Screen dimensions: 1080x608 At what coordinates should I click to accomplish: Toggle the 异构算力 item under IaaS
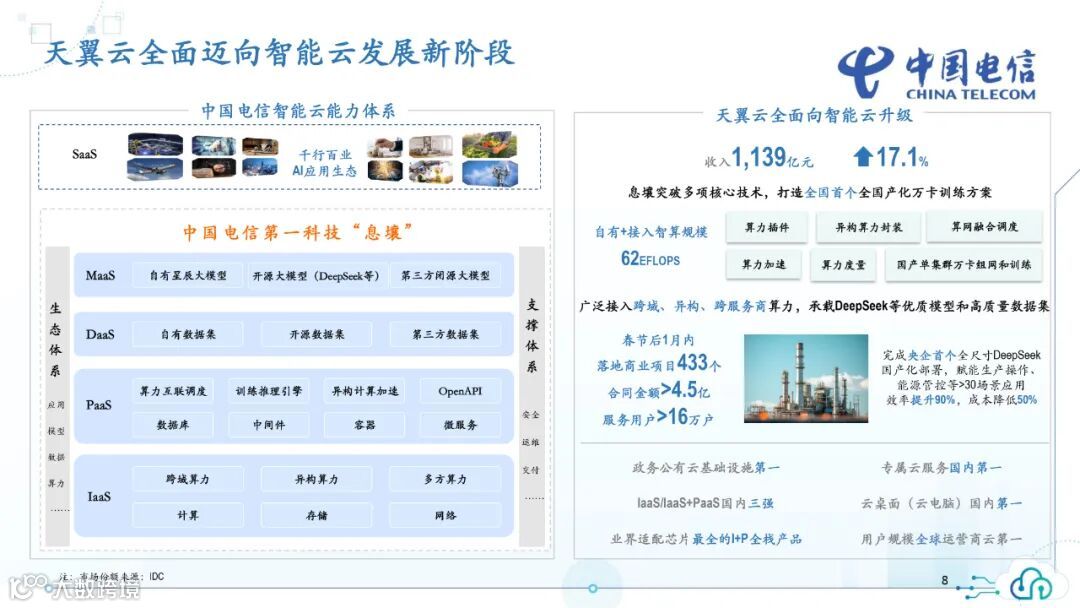pos(317,479)
